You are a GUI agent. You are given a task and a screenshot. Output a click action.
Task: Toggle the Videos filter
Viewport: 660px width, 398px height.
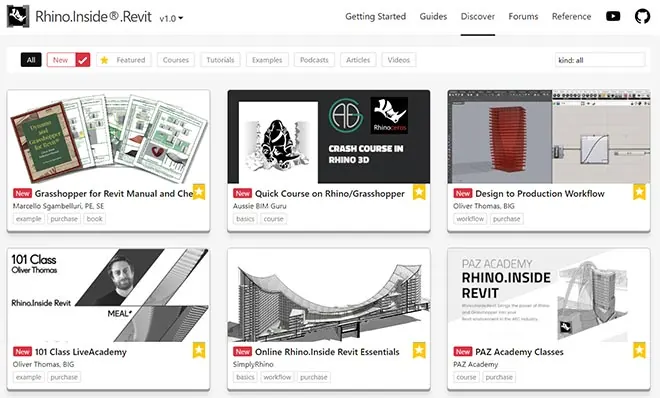click(399, 60)
